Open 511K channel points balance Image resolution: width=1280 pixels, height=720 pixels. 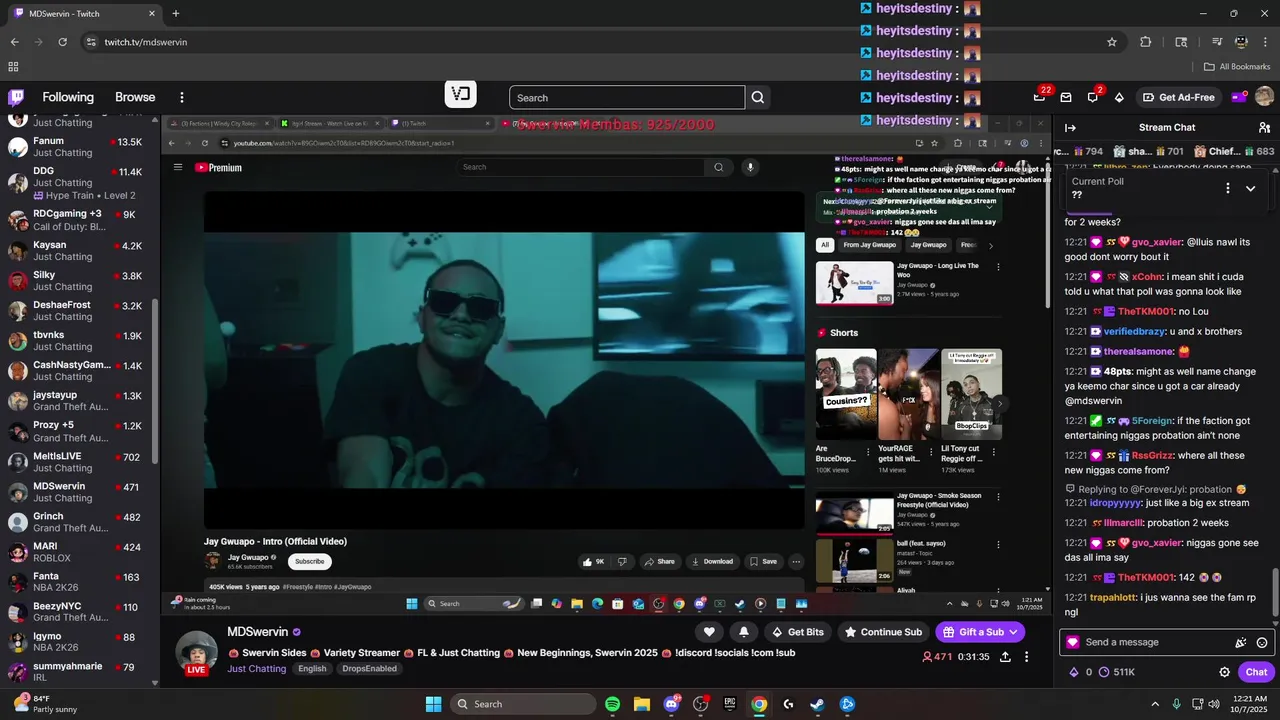1116,672
